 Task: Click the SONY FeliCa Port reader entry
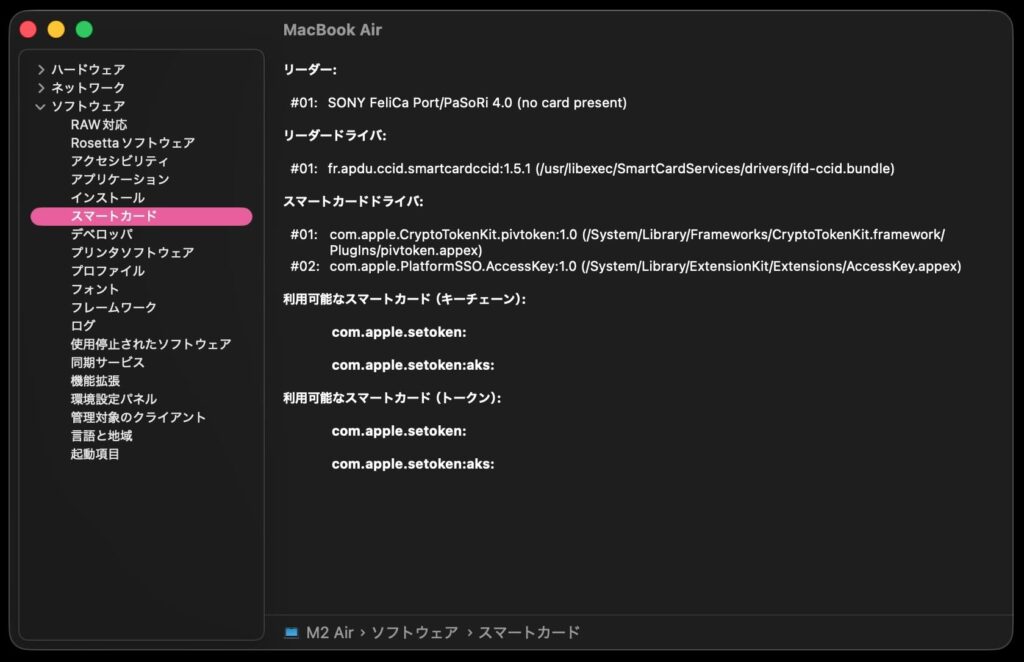click(x=476, y=103)
